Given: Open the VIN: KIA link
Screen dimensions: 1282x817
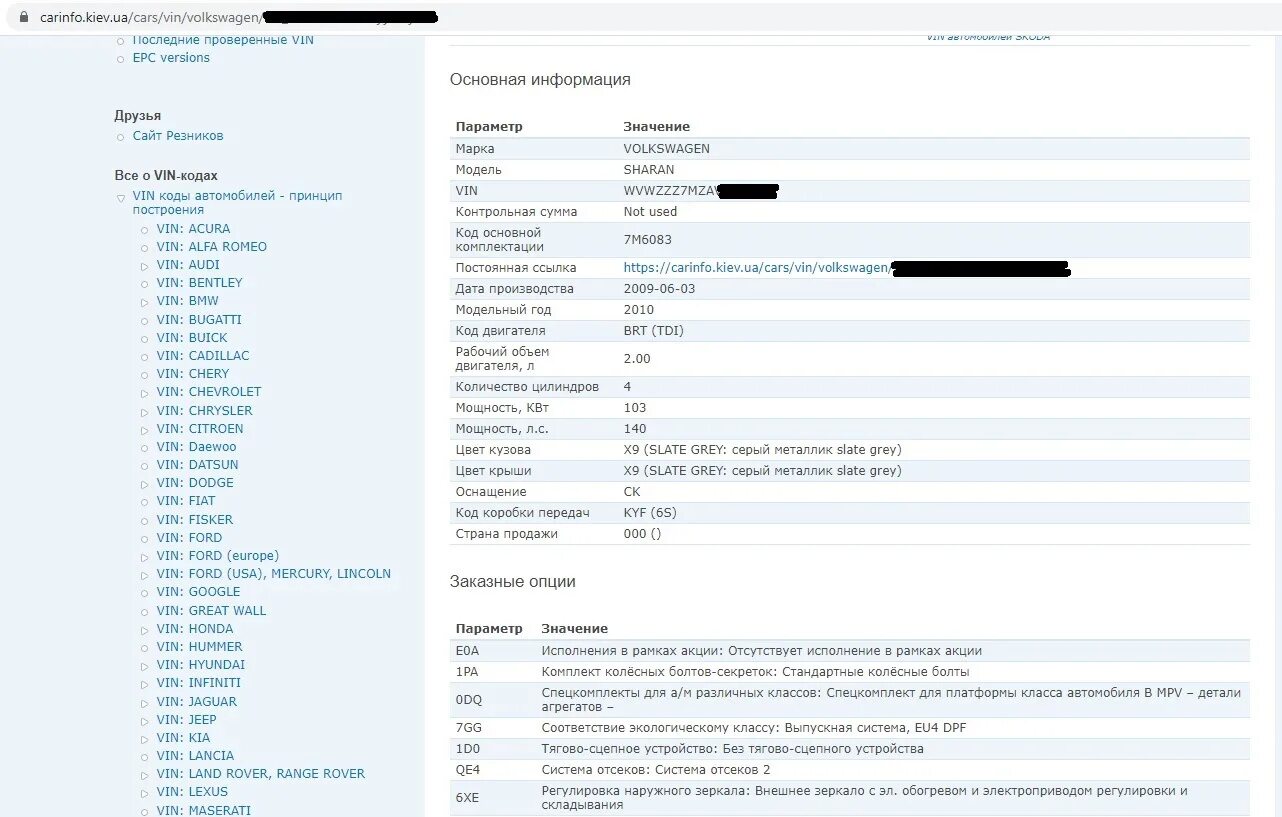Looking at the screenshot, I should [x=183, y=738].
